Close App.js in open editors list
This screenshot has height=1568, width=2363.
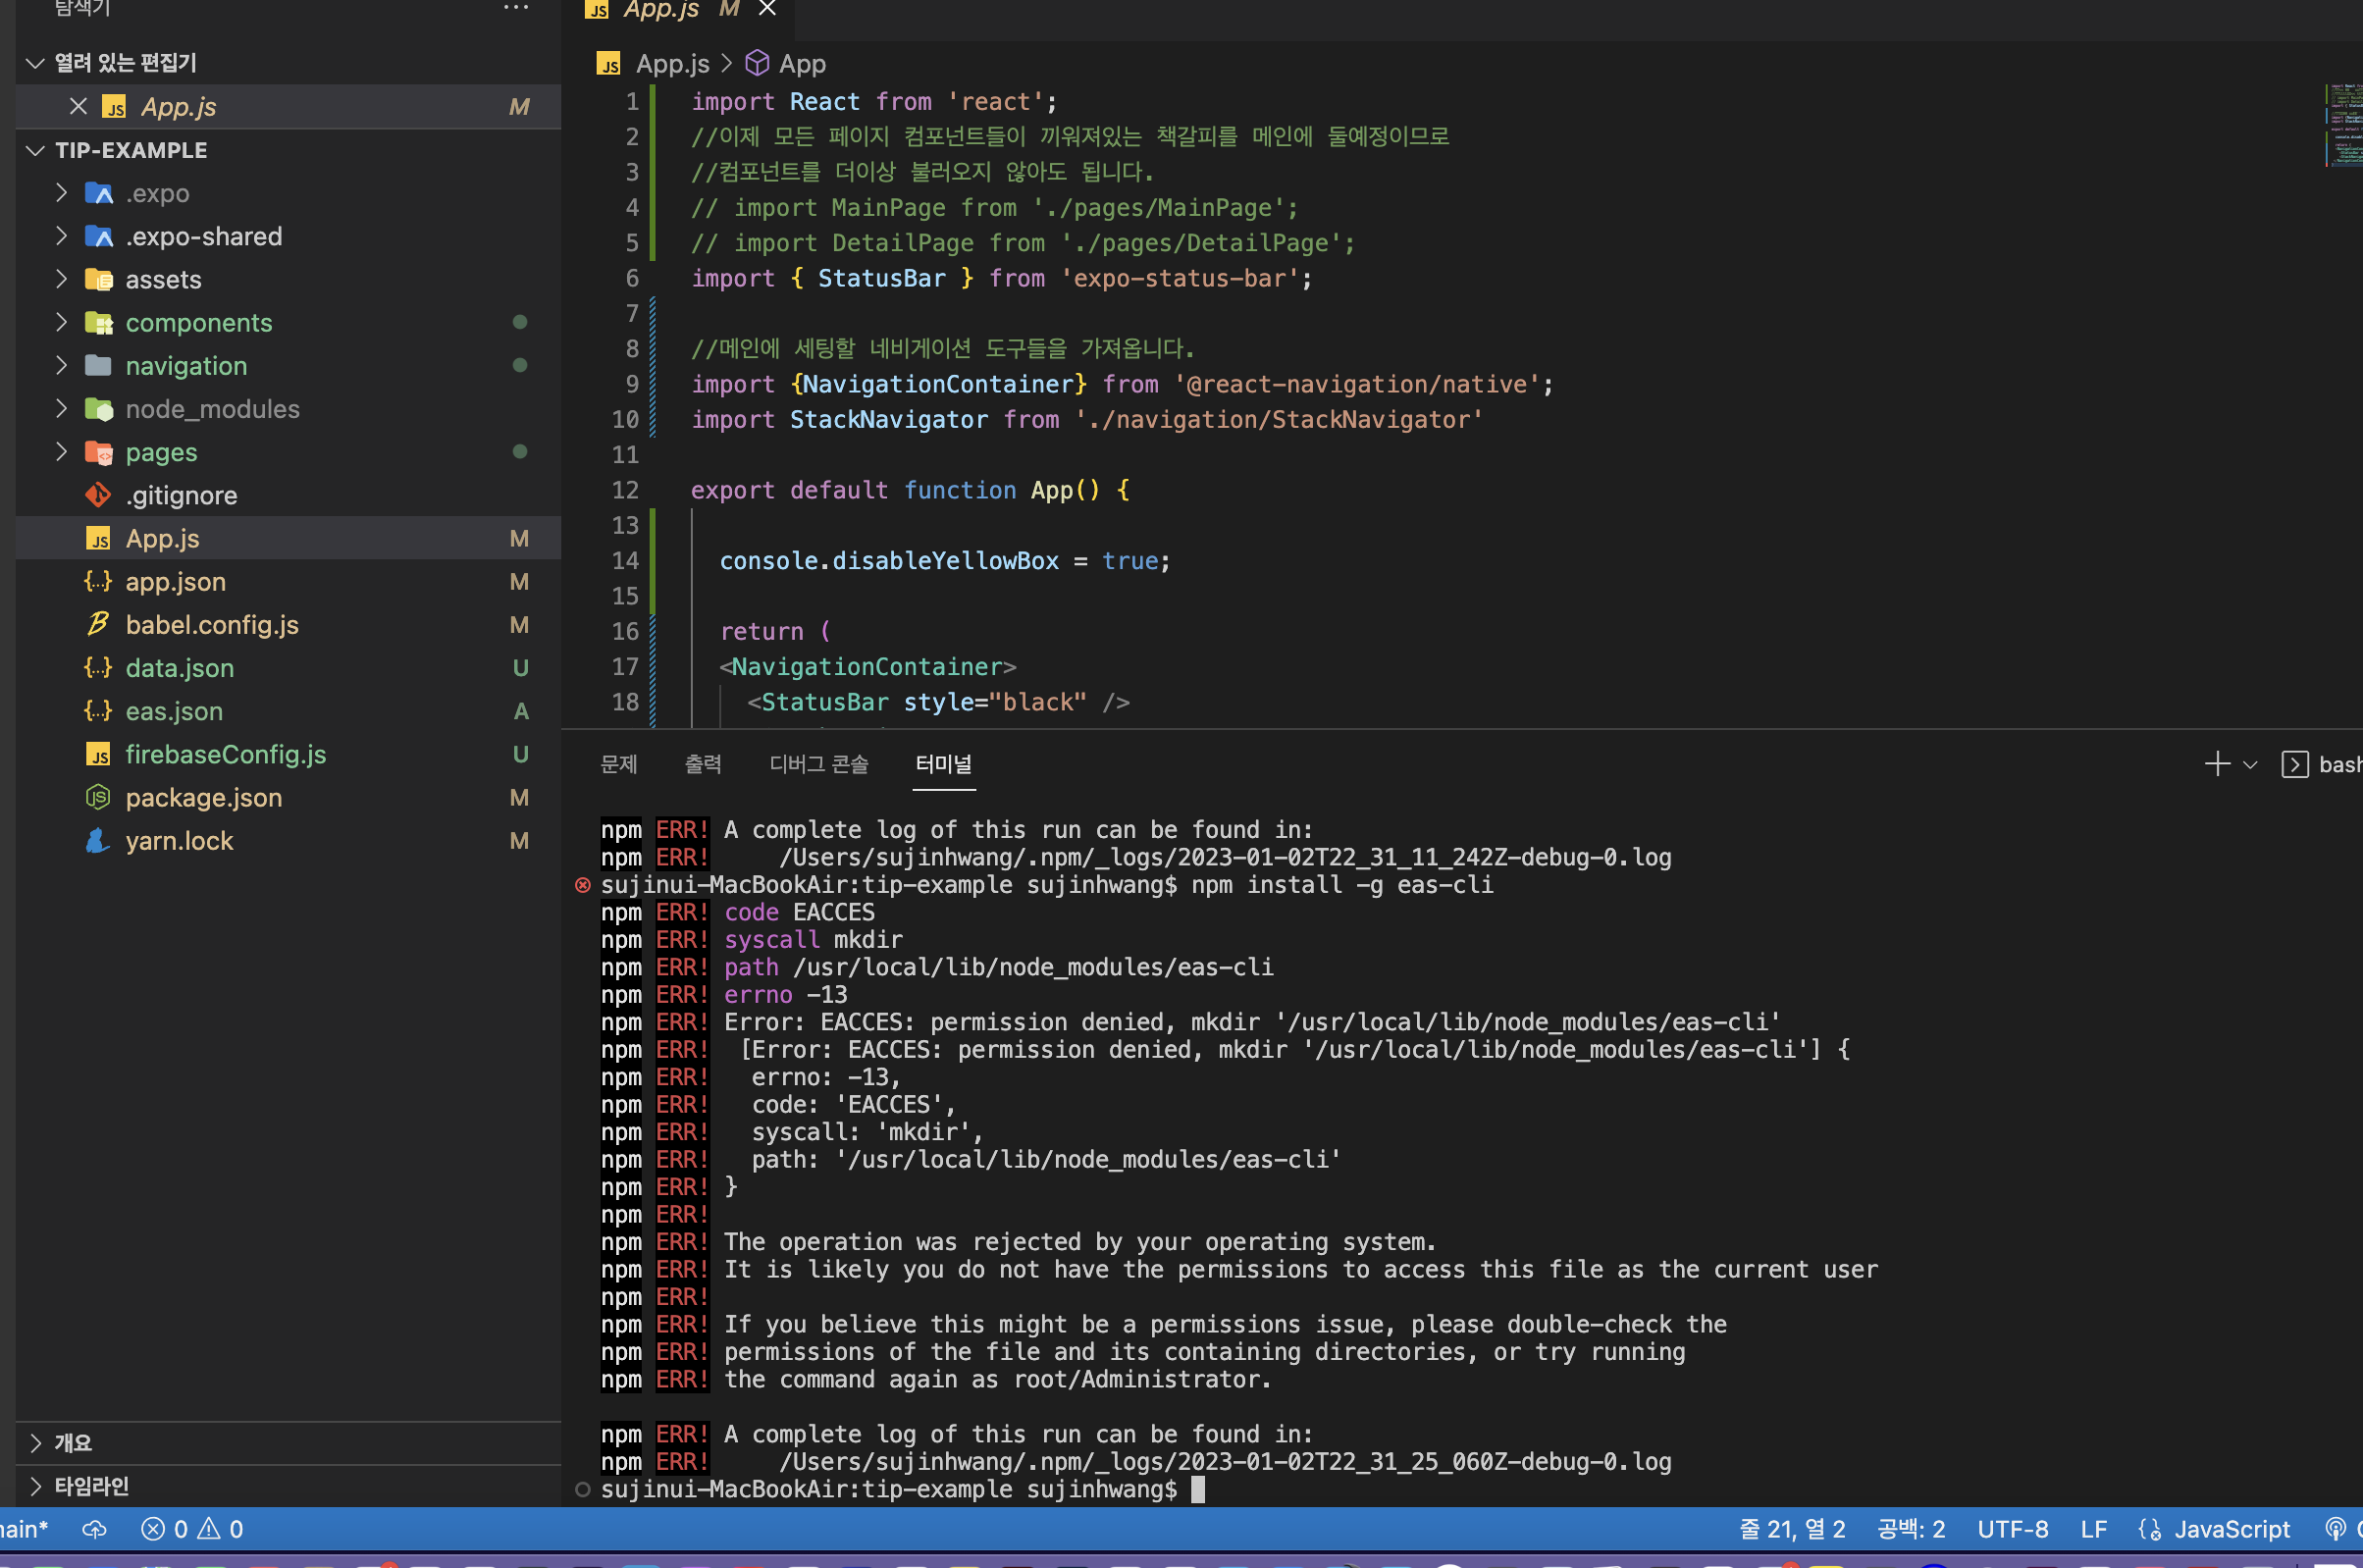(79, 106)
